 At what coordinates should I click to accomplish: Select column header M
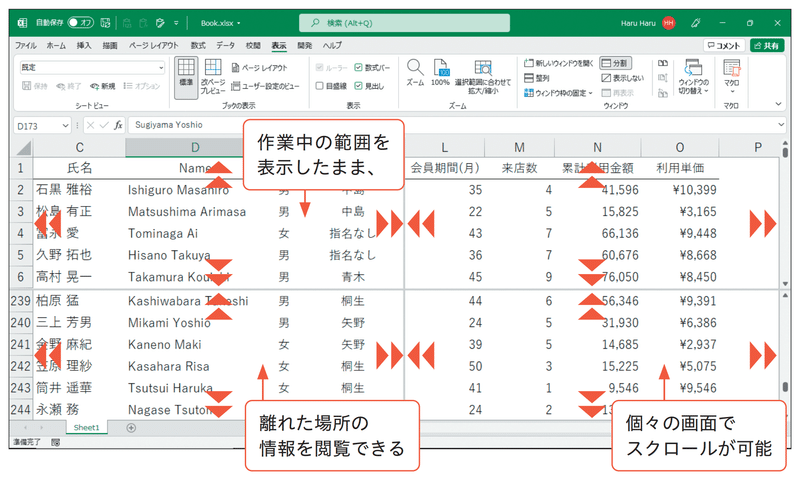click(x=519, y=147)
